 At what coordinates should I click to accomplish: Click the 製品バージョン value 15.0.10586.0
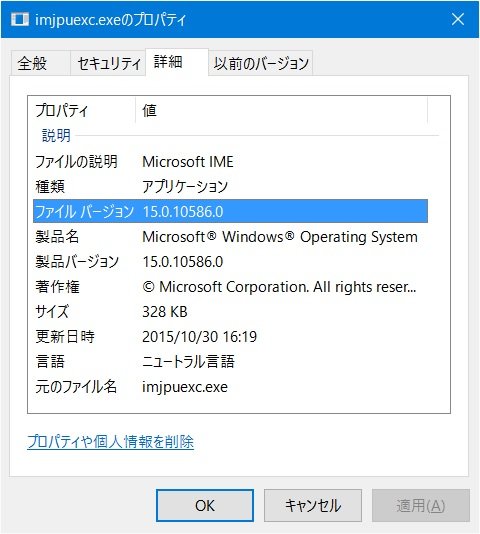point(183,262)
